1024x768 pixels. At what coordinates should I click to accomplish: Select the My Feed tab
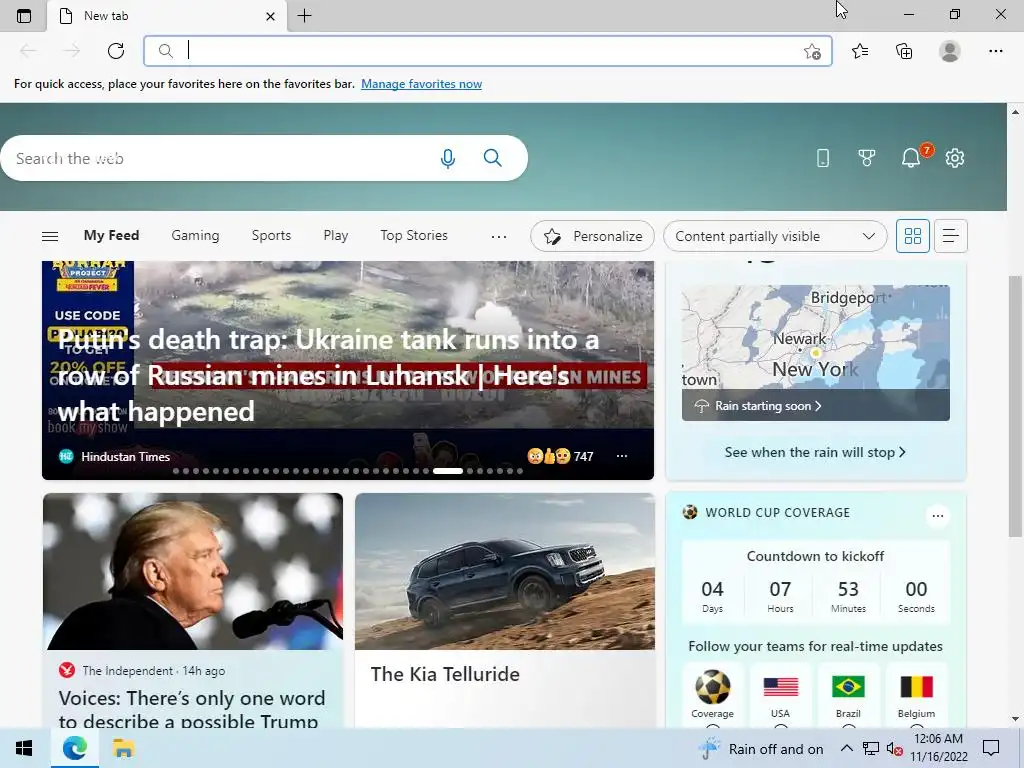pos(111,236)
